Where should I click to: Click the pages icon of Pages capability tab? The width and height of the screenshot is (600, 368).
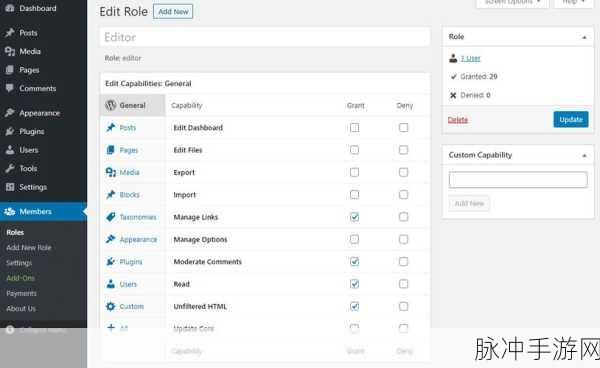[111, 150]
